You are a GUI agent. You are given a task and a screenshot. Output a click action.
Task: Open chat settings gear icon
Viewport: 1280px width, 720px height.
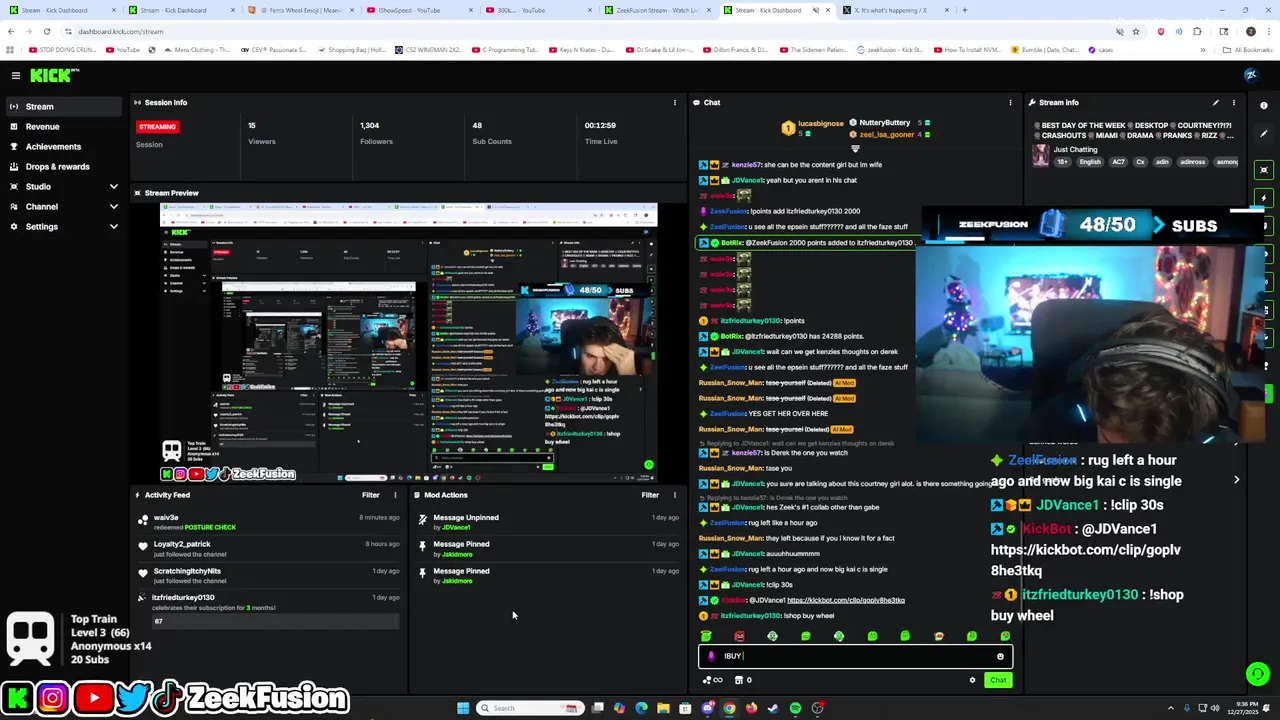[972, 680]
